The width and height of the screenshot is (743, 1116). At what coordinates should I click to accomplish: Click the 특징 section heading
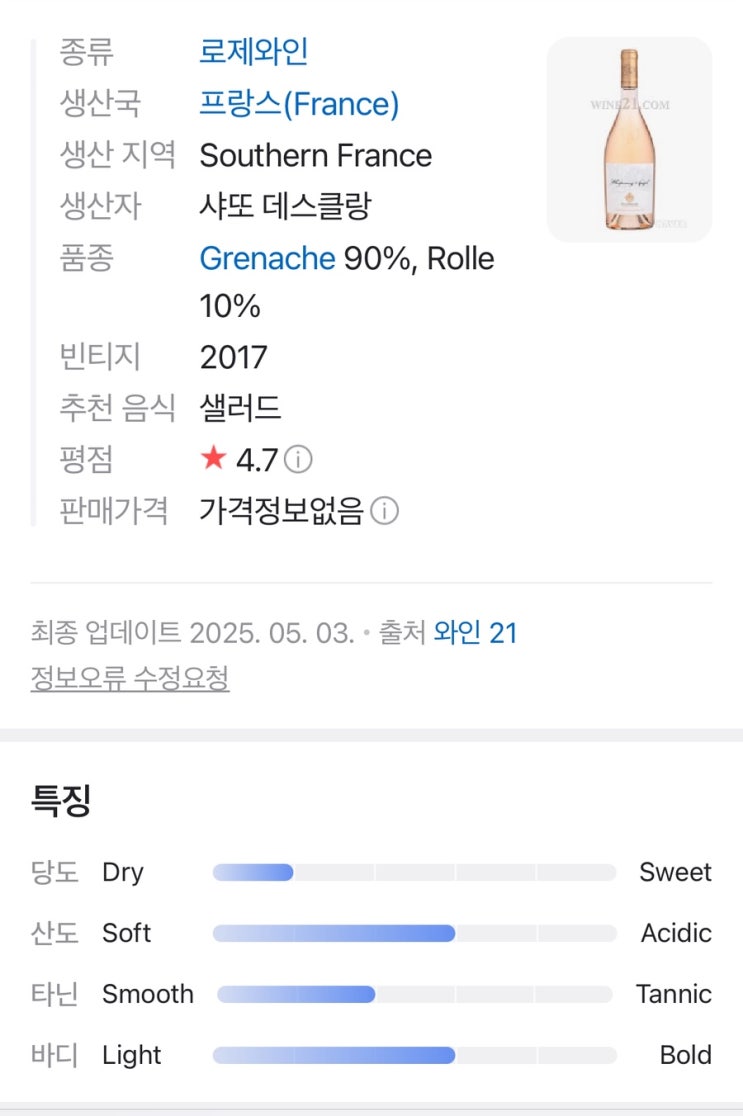[x=61, y=801]
